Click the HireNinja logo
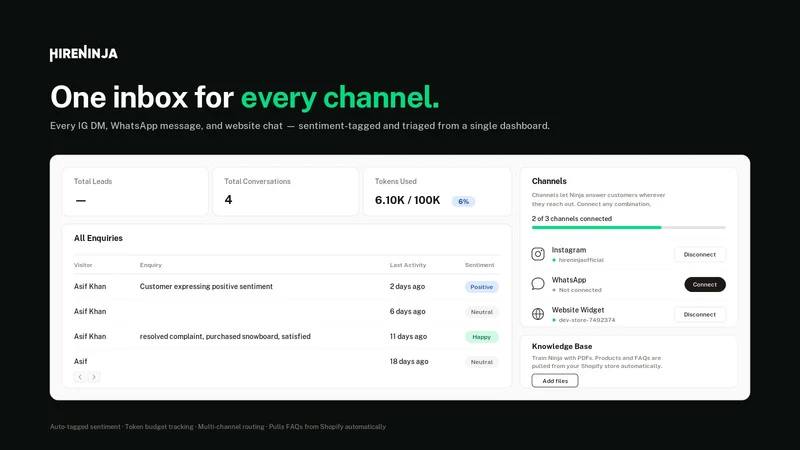The height and width of the screenshot is (450, 800). pos(84,54)
